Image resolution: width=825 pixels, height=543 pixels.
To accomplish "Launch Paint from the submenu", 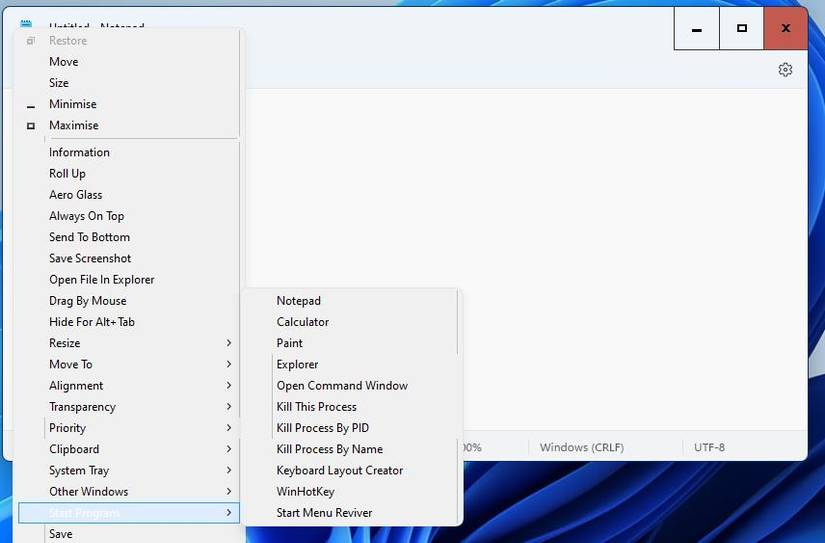I will point(351,343).
